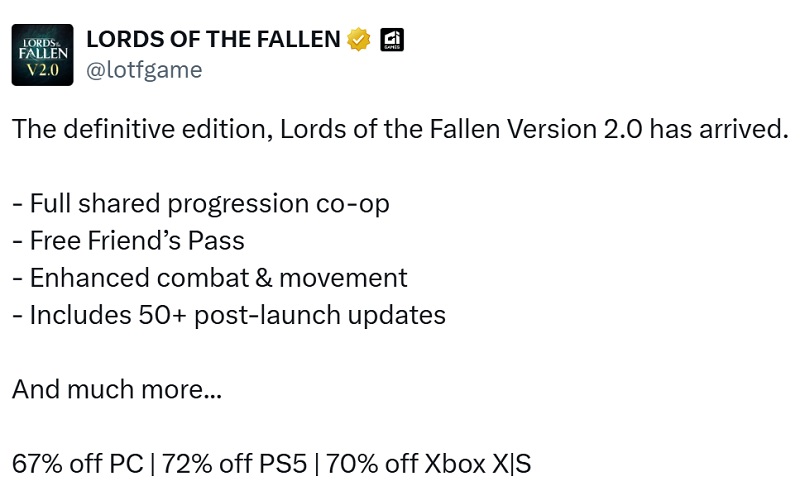800x486 pixels.
Task: Click the "Free Friend's Pass" line
Action: click(x=128, y=241)
